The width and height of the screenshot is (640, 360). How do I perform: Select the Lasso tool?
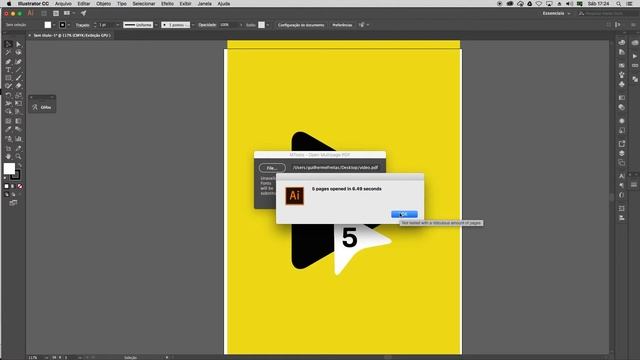(x=18, y=53)
